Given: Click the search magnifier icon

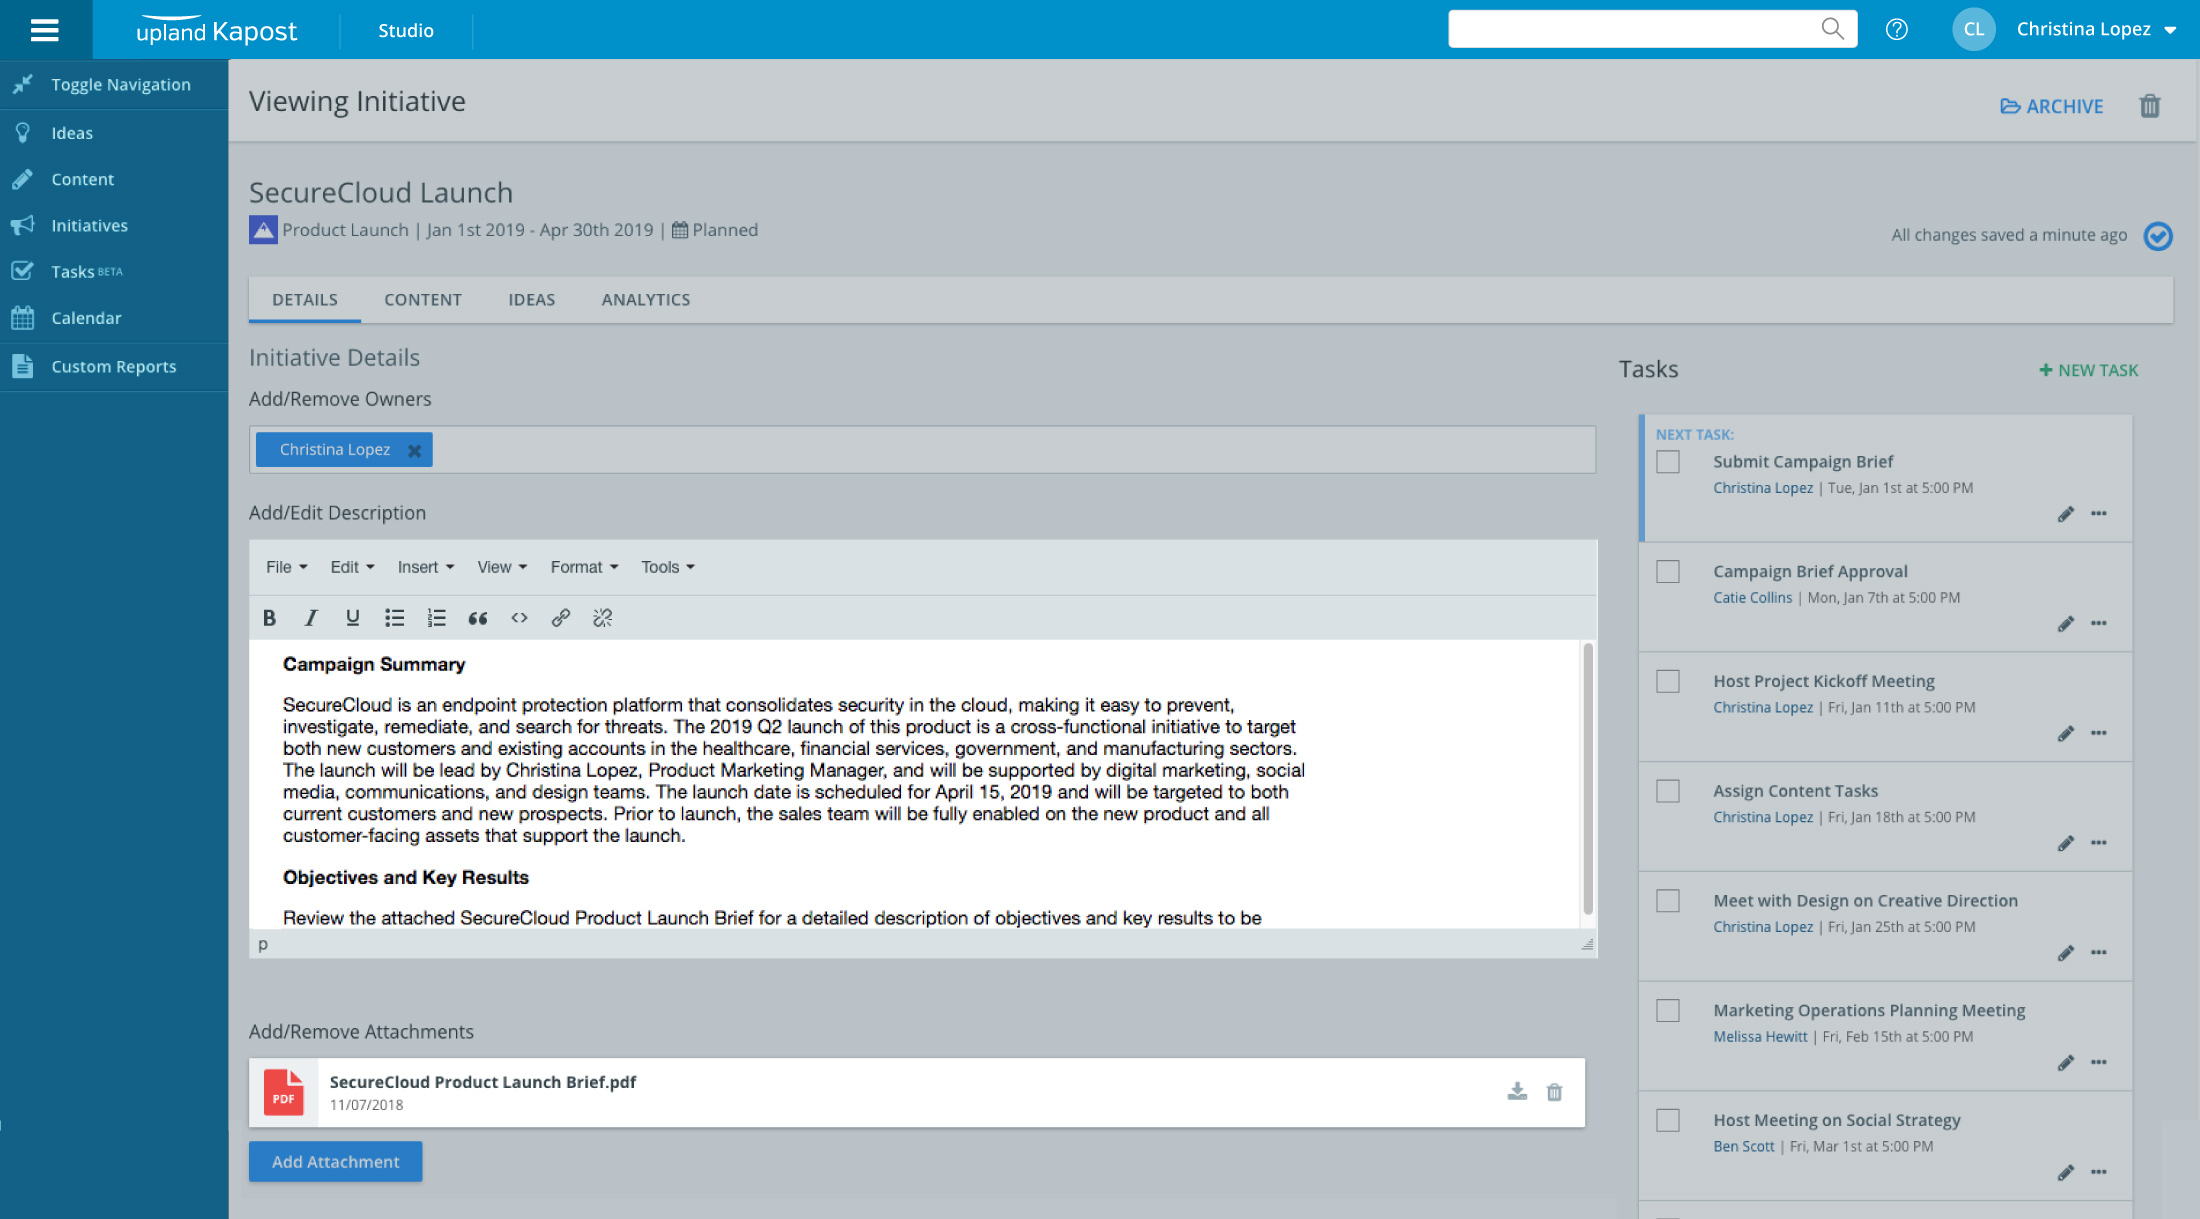Looking at the screenshot, I should pos(1831,29).
